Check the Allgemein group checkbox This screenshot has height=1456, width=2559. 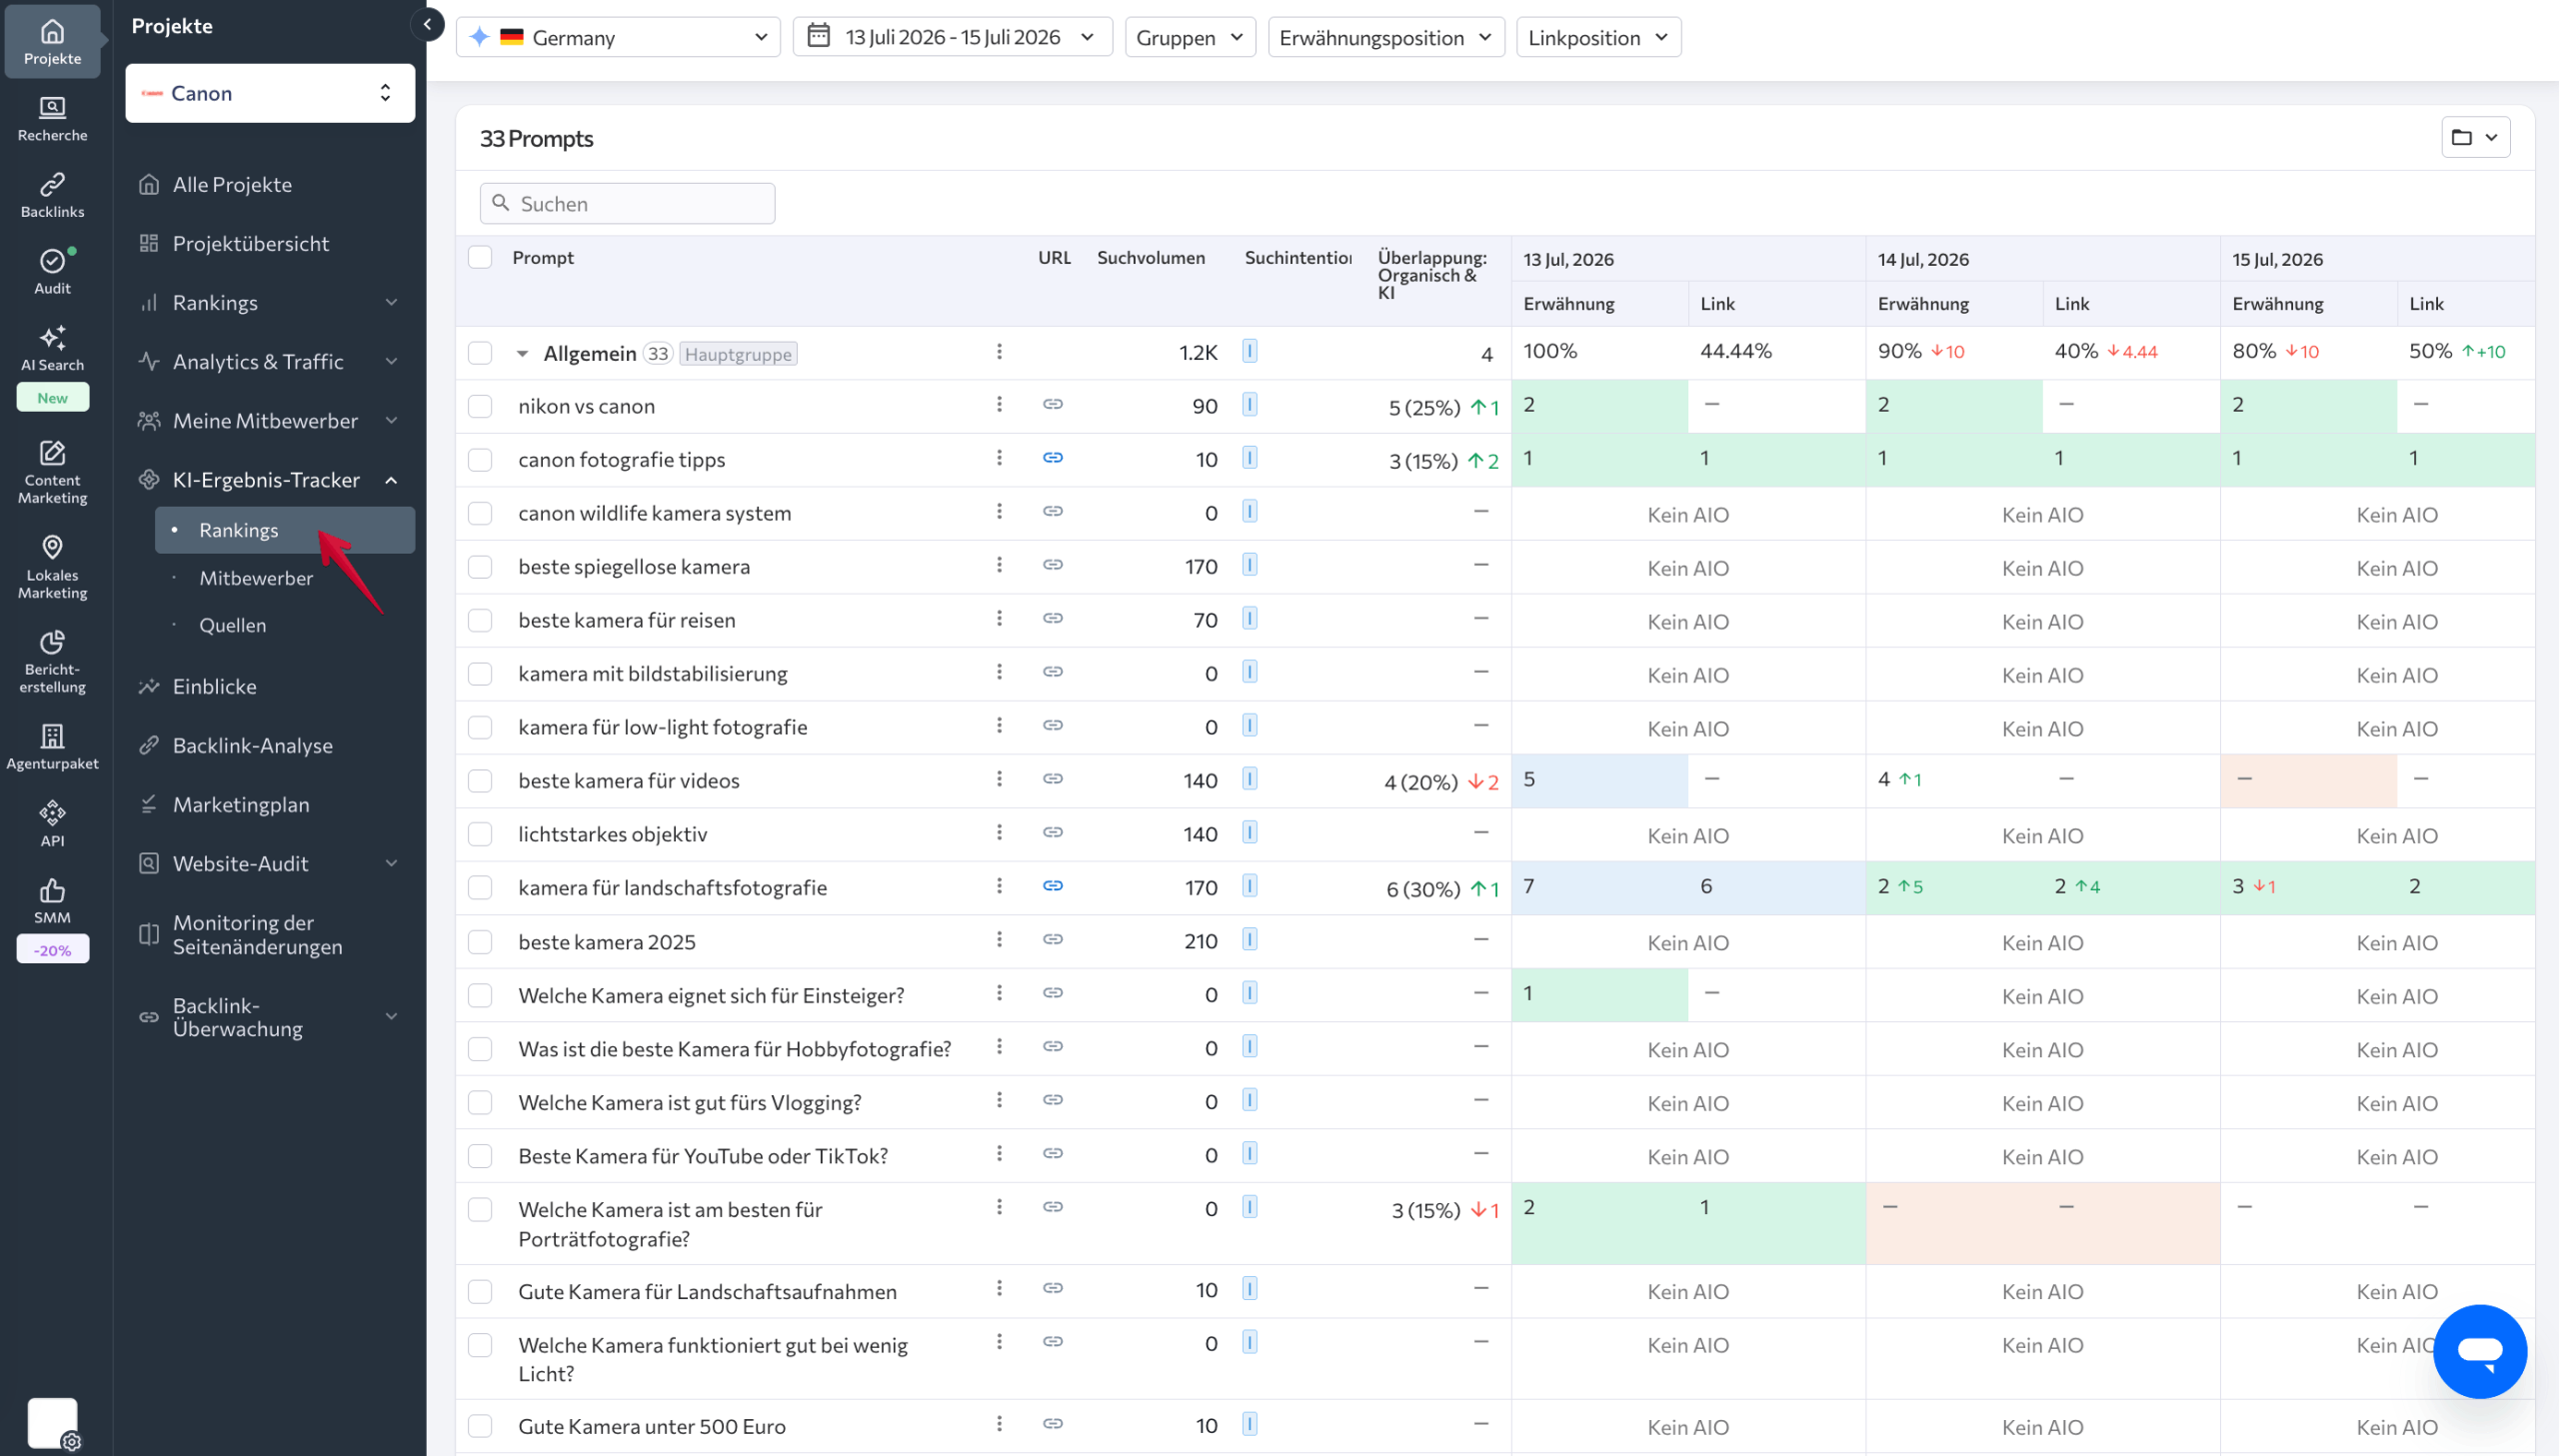480,353
